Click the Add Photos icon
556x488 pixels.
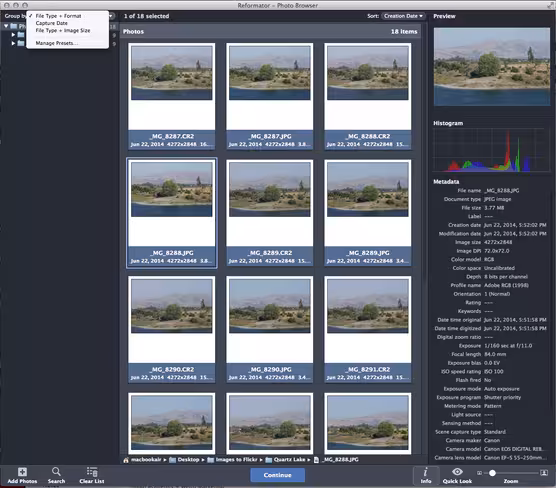coord(22,472)
